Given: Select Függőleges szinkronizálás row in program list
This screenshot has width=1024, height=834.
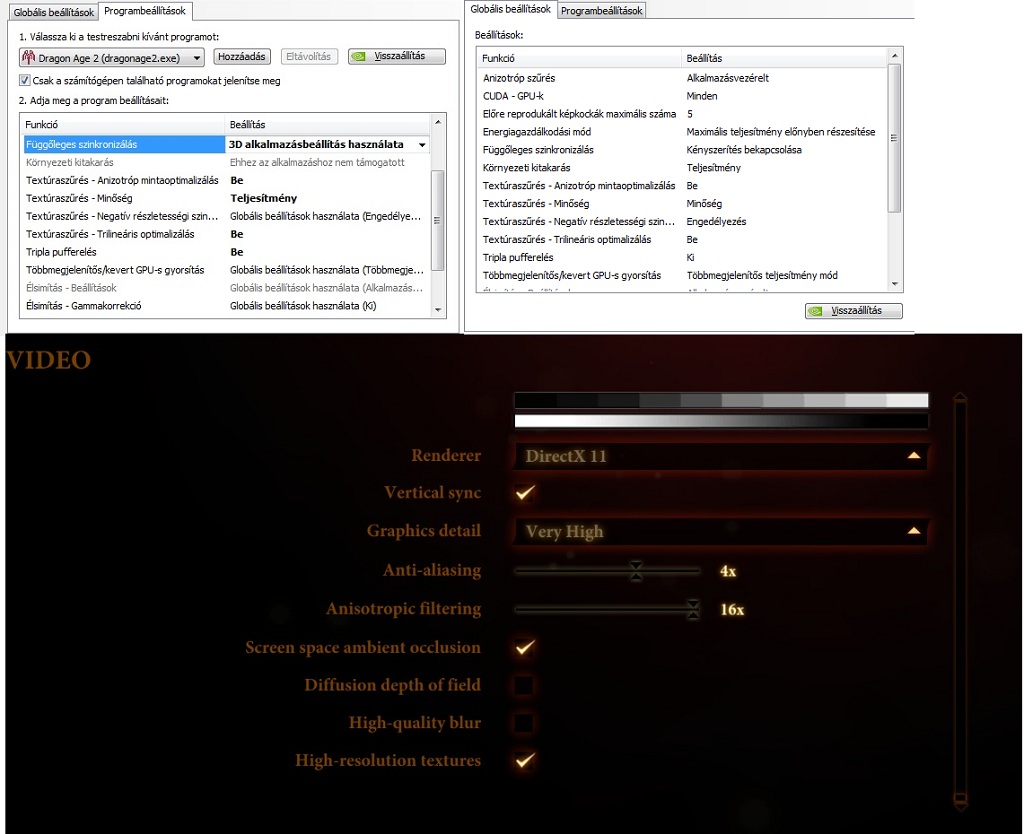Looking at the screenshot, I should tap(226, 144).
